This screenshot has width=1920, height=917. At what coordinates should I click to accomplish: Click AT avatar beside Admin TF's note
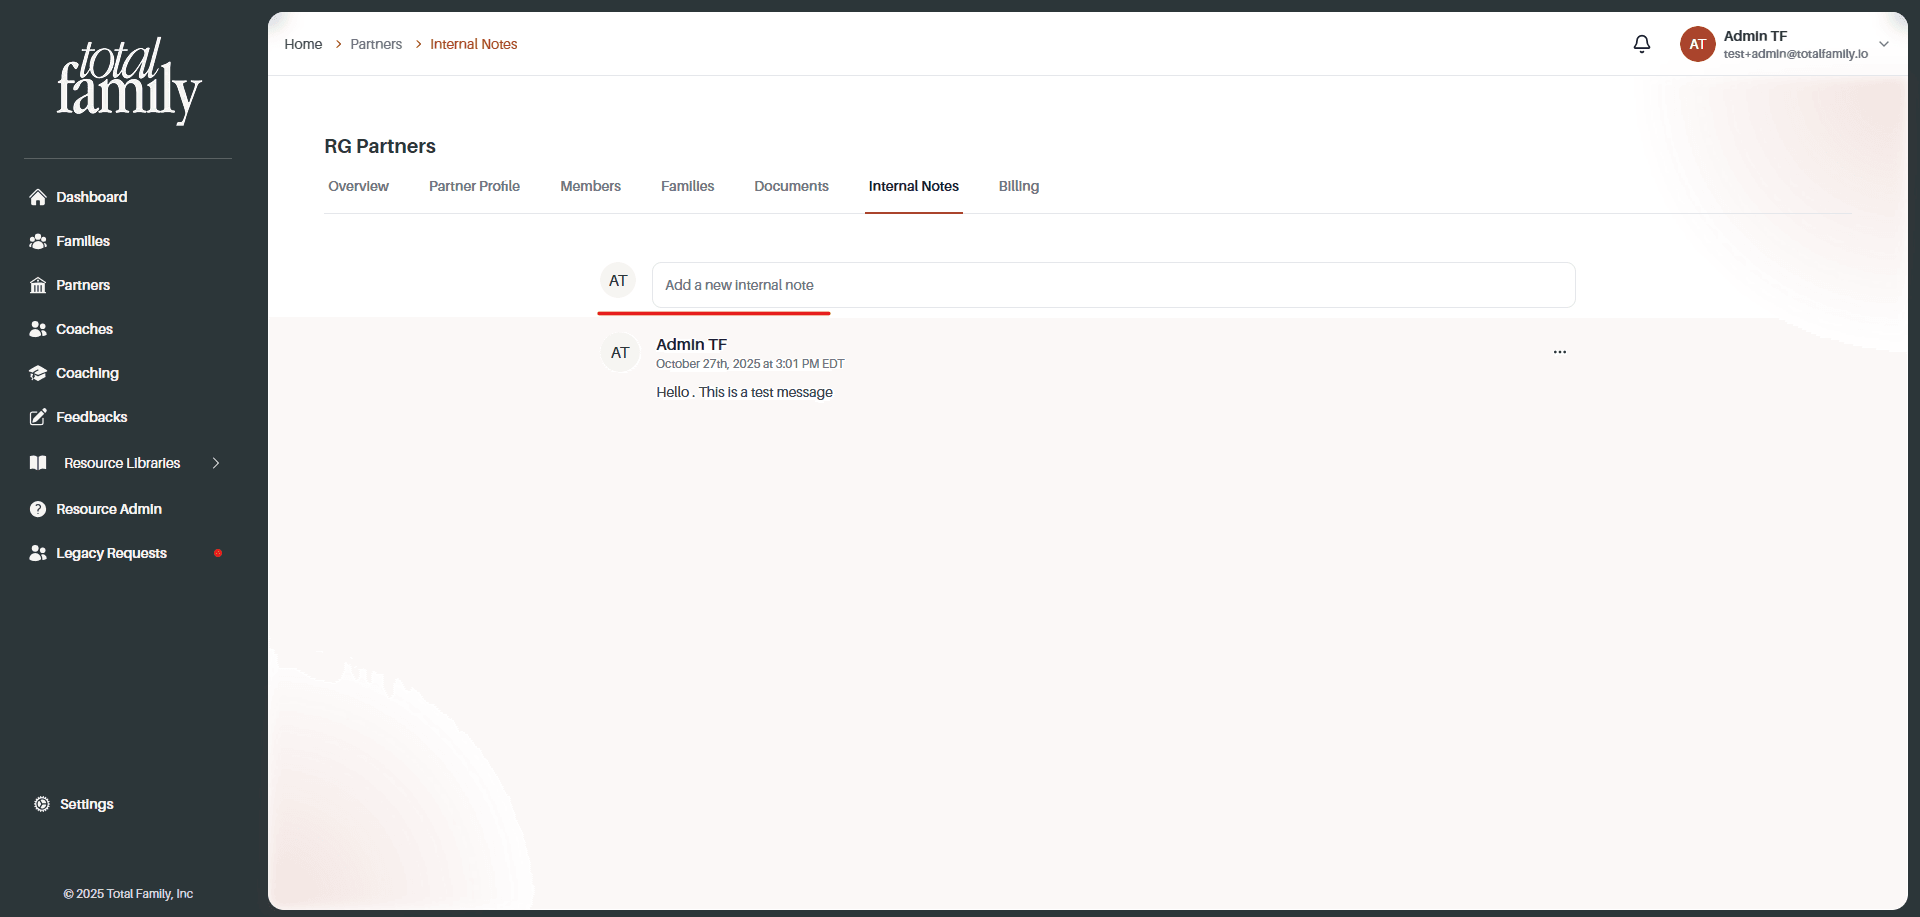click(620, 353)
